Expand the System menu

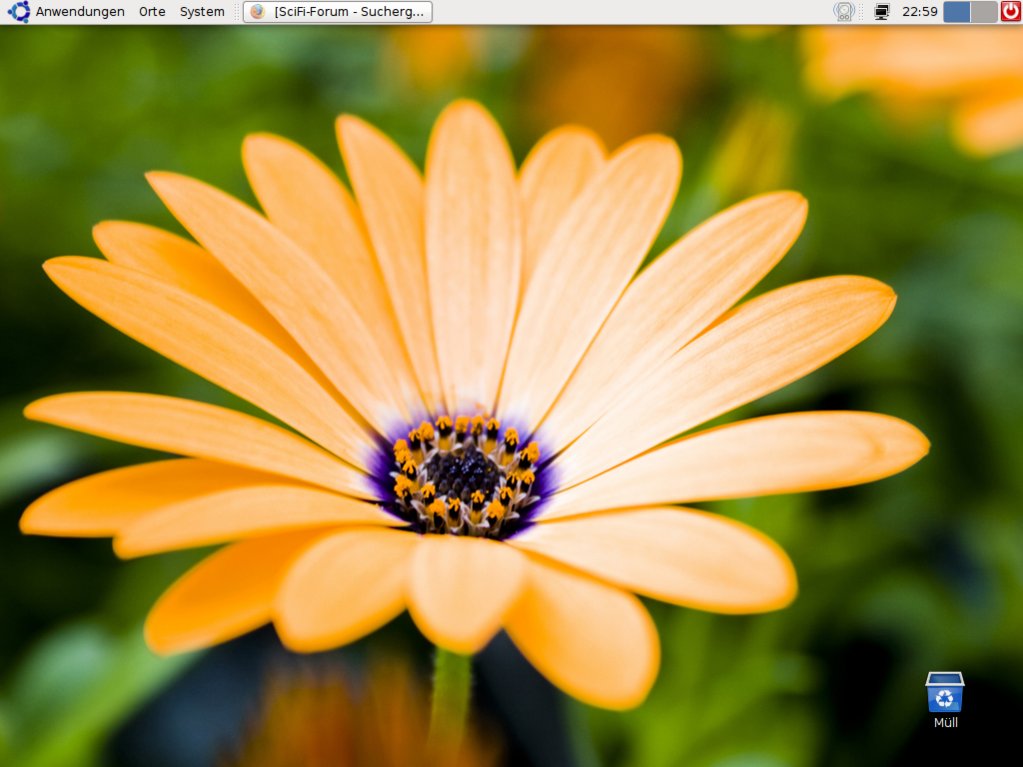202,12
